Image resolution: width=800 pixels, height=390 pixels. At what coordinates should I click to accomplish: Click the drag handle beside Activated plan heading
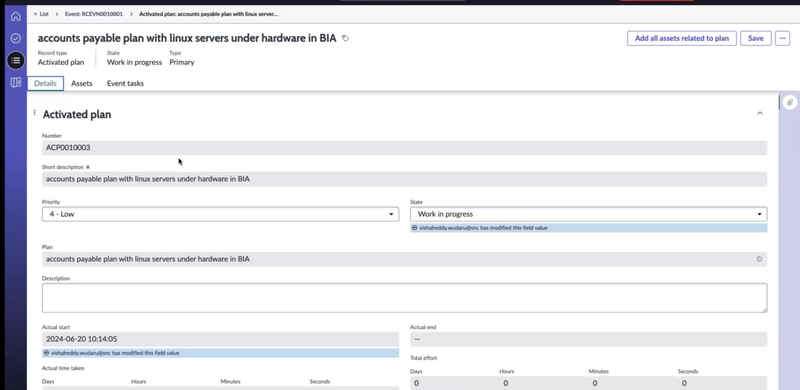pyautogui.click(x=35, y=112)
